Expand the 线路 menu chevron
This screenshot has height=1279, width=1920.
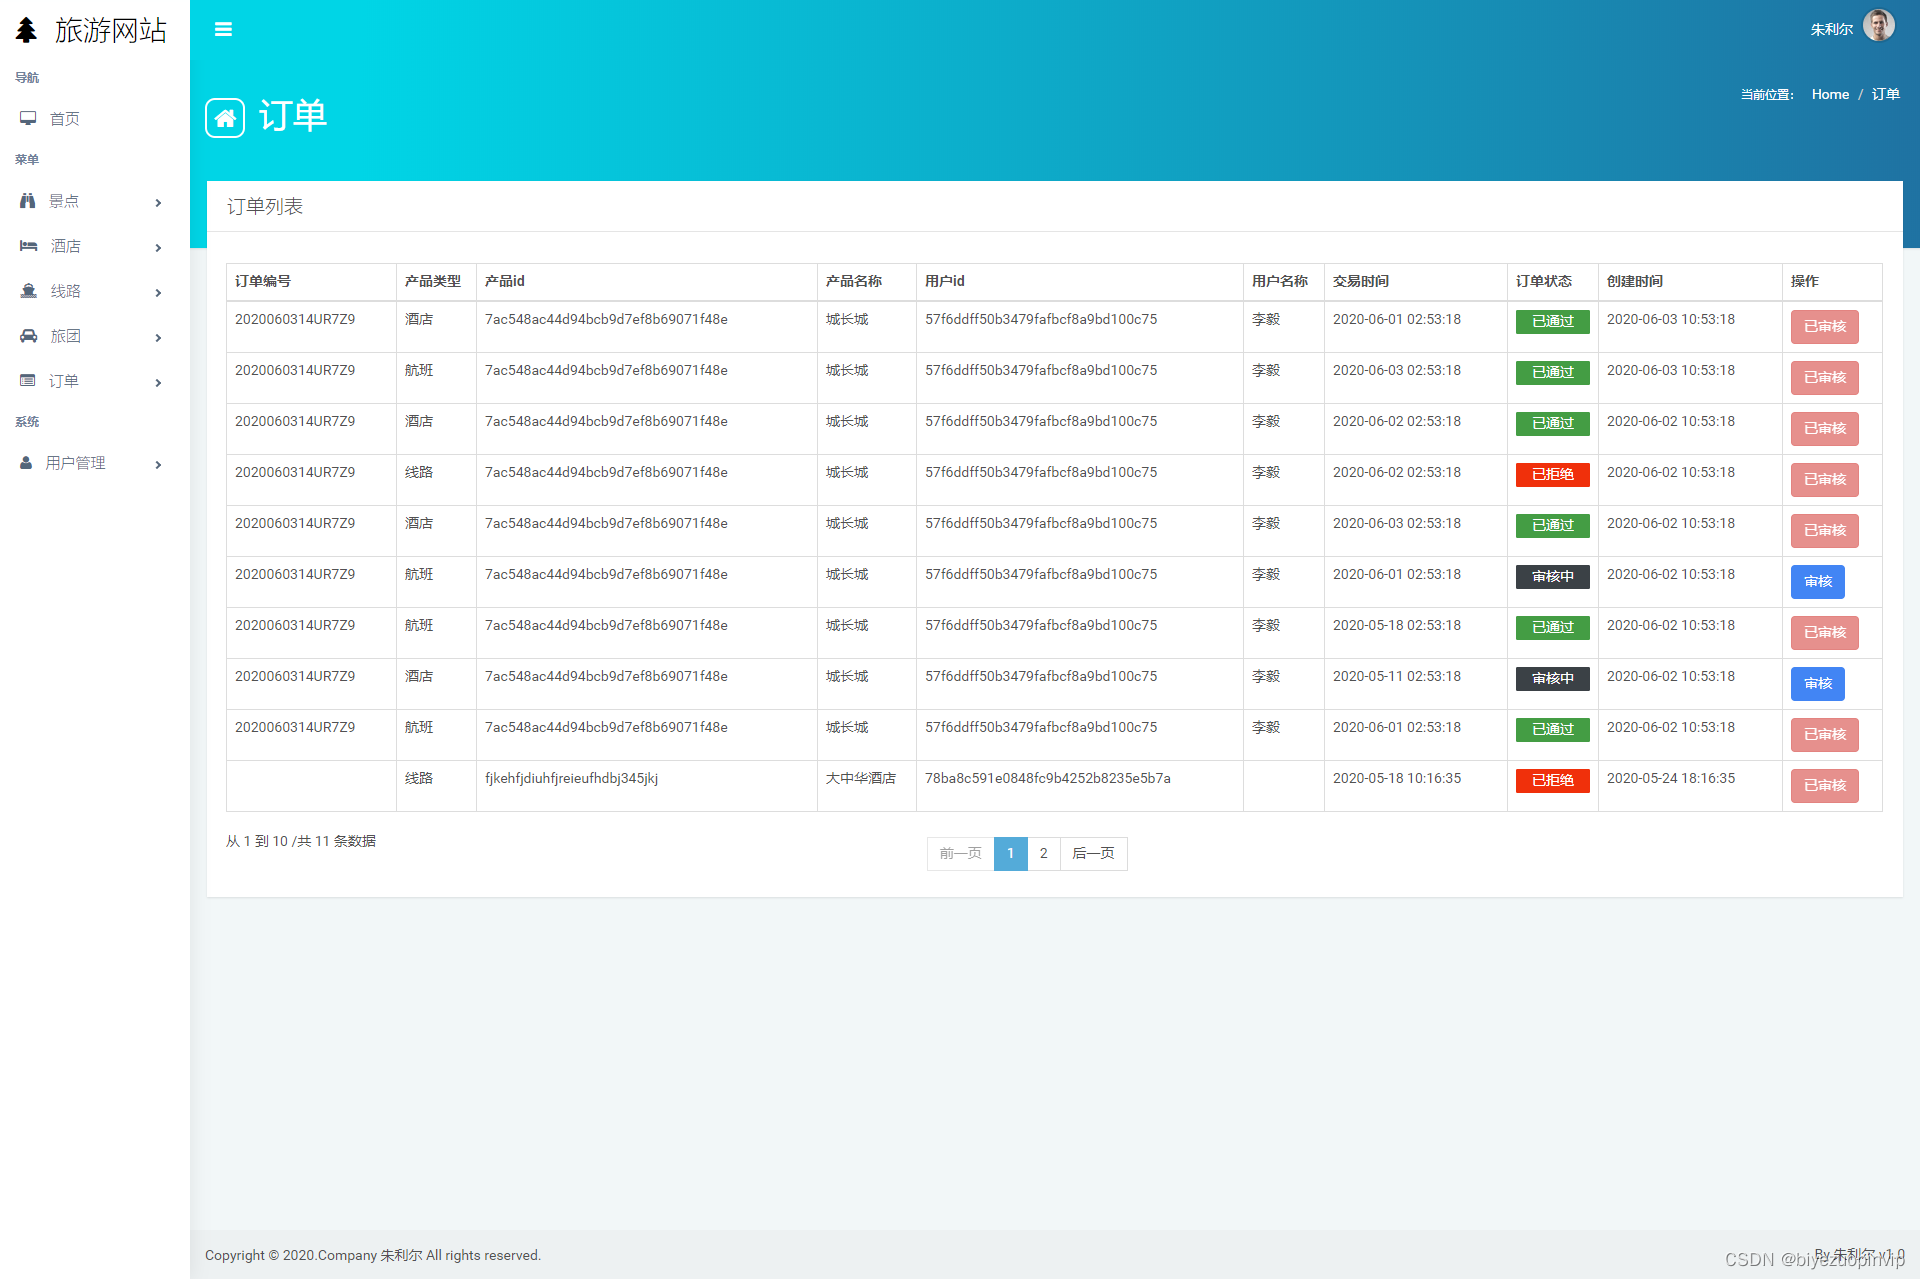tap(158, 292)
